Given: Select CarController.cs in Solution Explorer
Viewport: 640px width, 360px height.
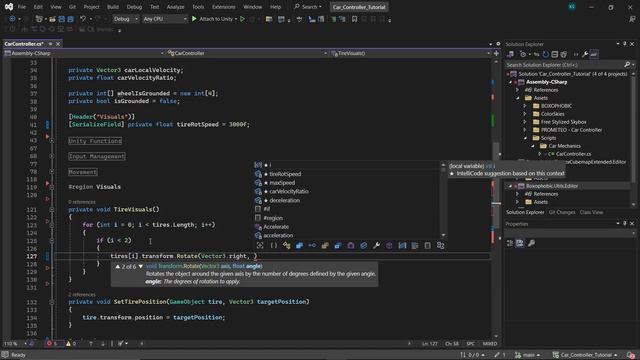Looking at the screenshot, I should [573, 154].
